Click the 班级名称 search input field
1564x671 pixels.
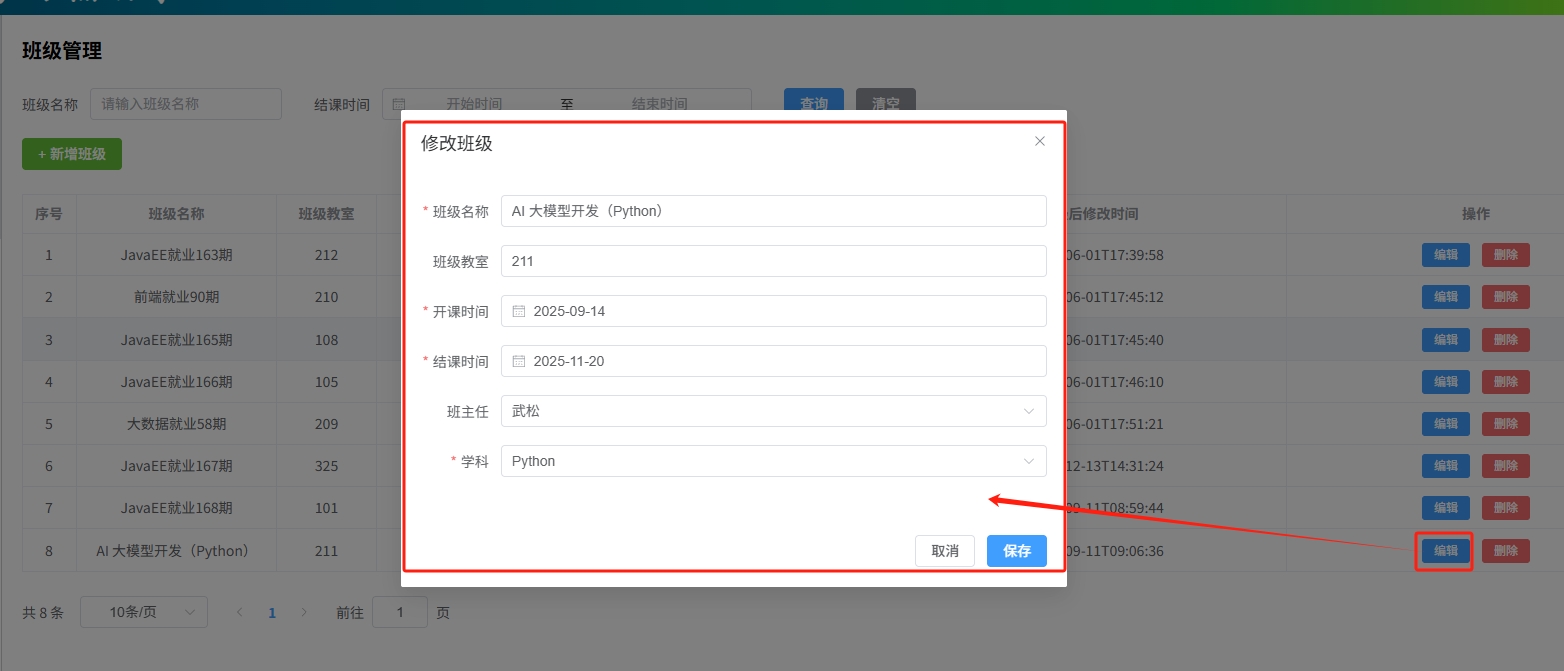[185, 104]
